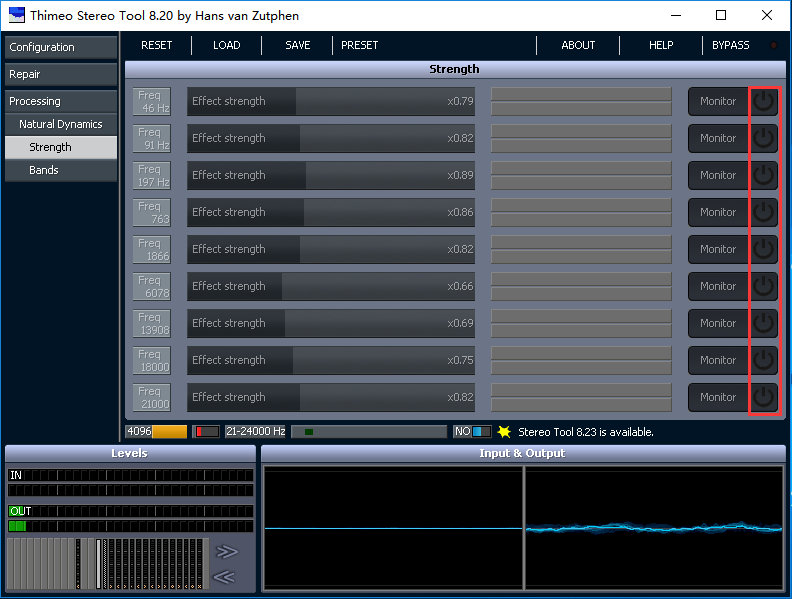Collapse the Natural Dynamics tree item
This screenshot has height=599, width=792.
coord(60,124)
